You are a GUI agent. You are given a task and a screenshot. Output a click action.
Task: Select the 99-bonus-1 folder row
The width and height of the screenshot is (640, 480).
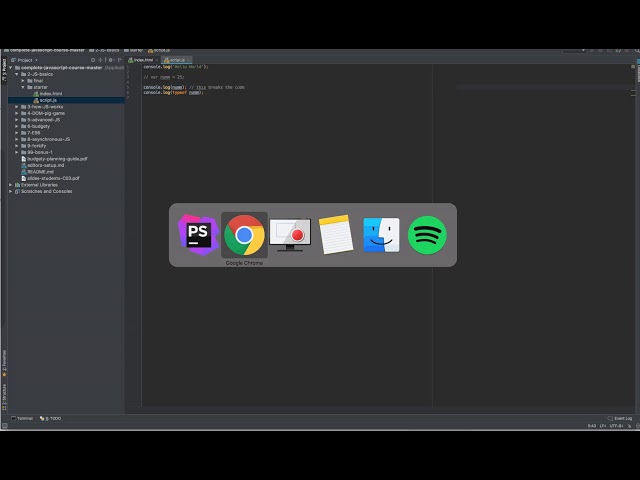(x=66, y=152)
